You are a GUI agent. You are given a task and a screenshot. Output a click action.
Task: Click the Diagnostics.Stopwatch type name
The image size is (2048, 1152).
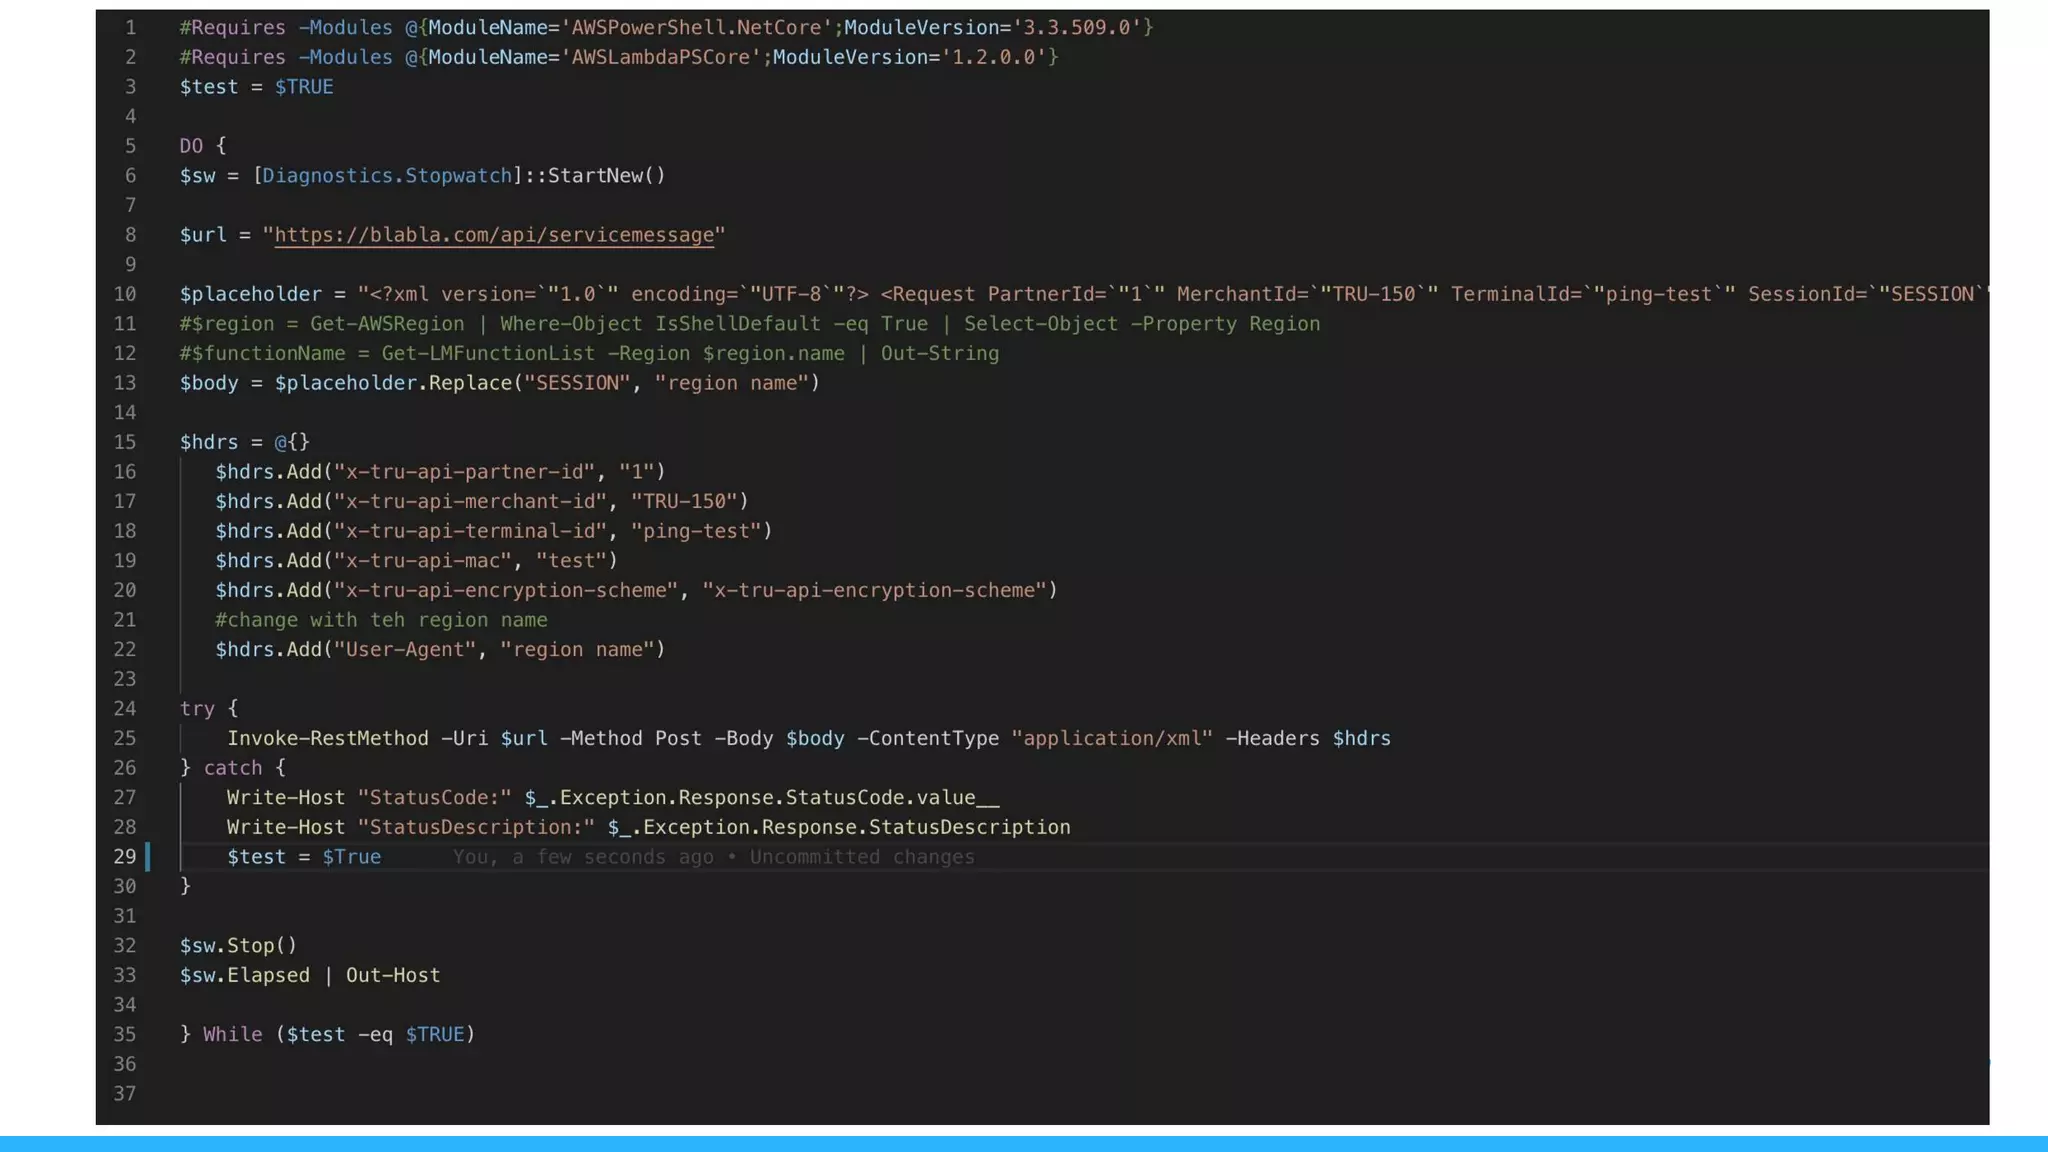(x=386, y=176)
